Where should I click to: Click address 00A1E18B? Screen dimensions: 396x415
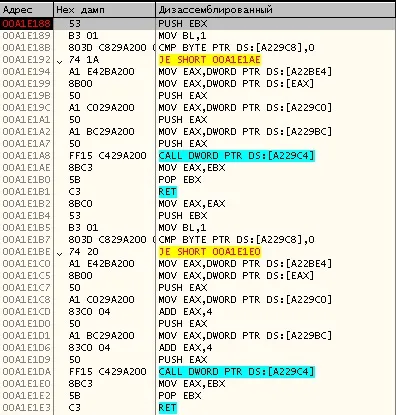pos(26,48)
